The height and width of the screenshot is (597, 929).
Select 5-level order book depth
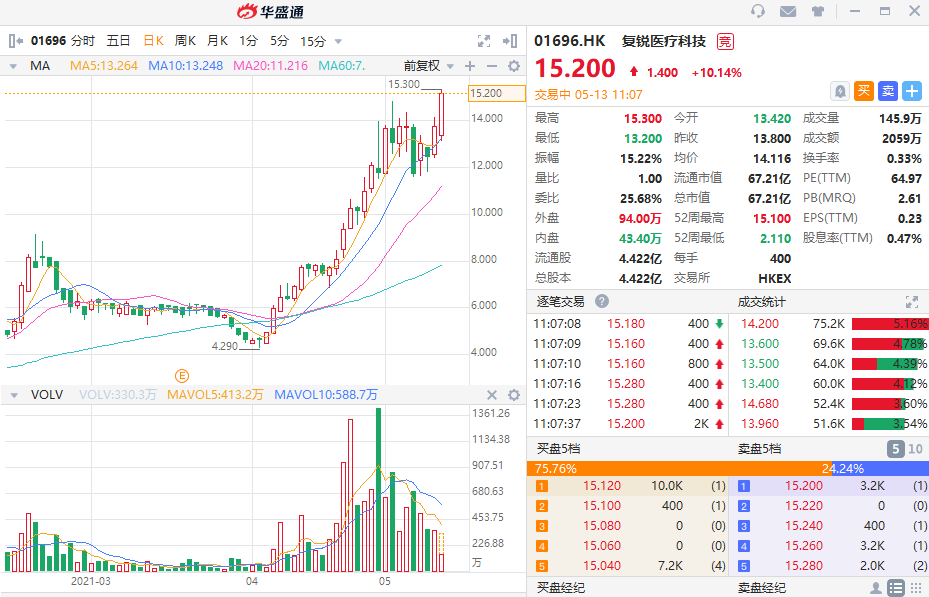point(896,449)
